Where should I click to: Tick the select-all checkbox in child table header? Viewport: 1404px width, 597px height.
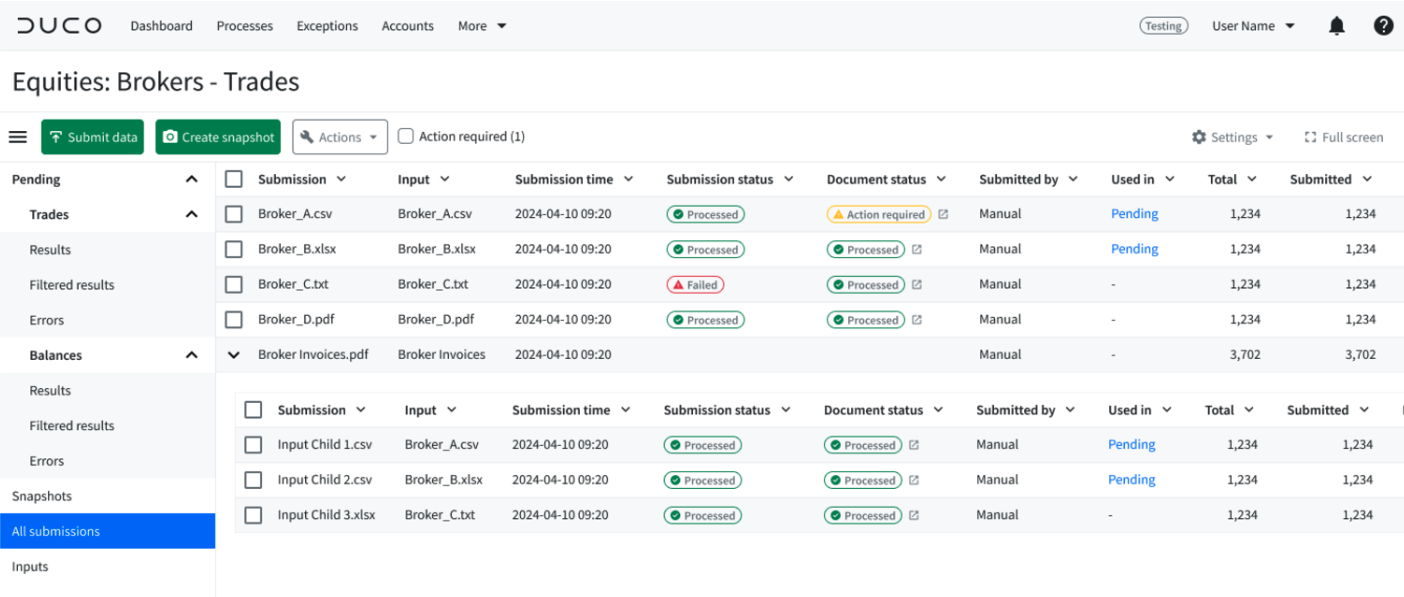pyautogui.click(x=254, y=410)
